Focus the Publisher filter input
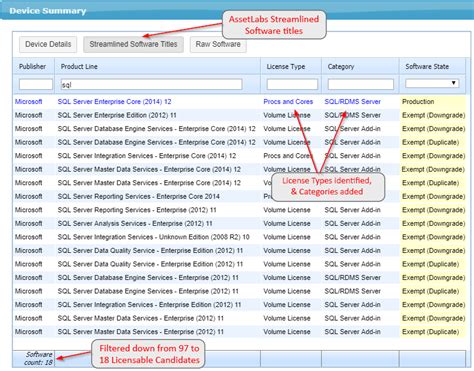 pos(36,84)
